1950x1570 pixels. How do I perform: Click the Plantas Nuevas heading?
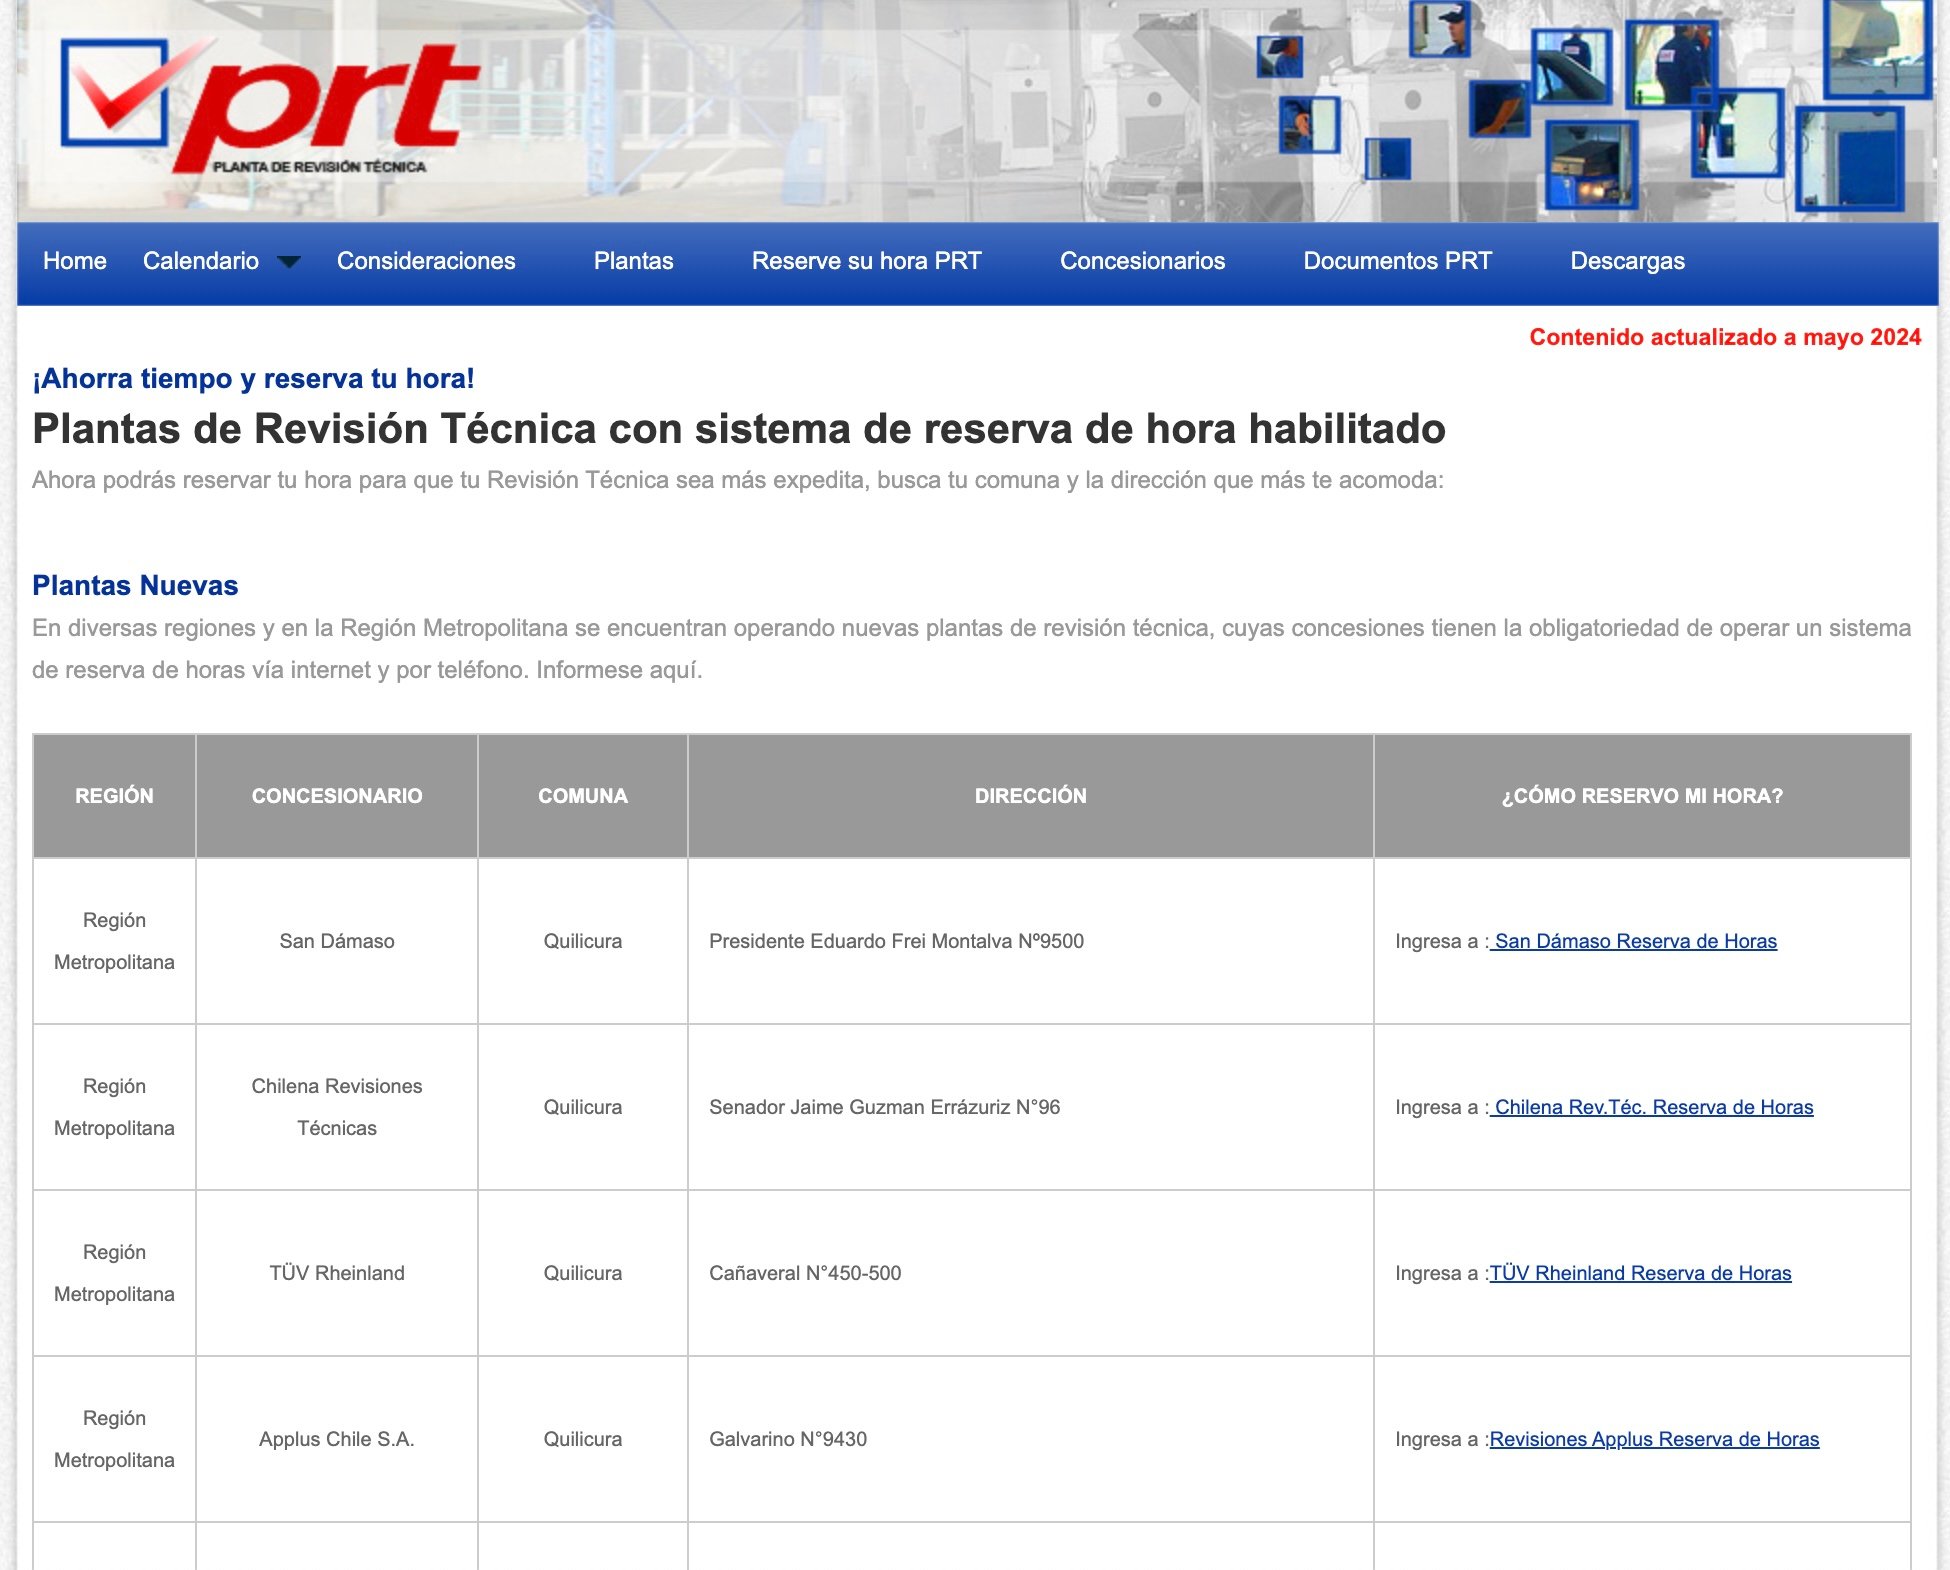coord(135,585)
